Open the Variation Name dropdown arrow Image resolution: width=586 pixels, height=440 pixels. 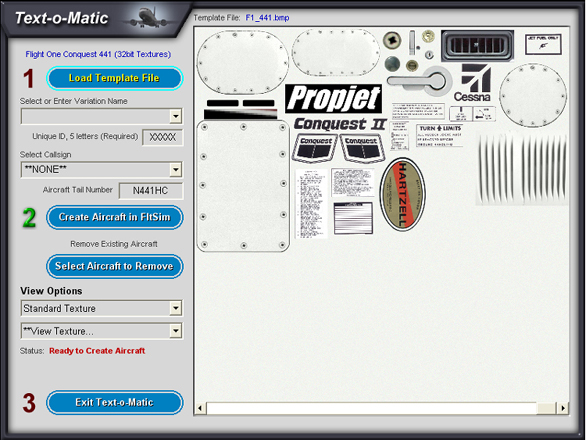[176, 116]
